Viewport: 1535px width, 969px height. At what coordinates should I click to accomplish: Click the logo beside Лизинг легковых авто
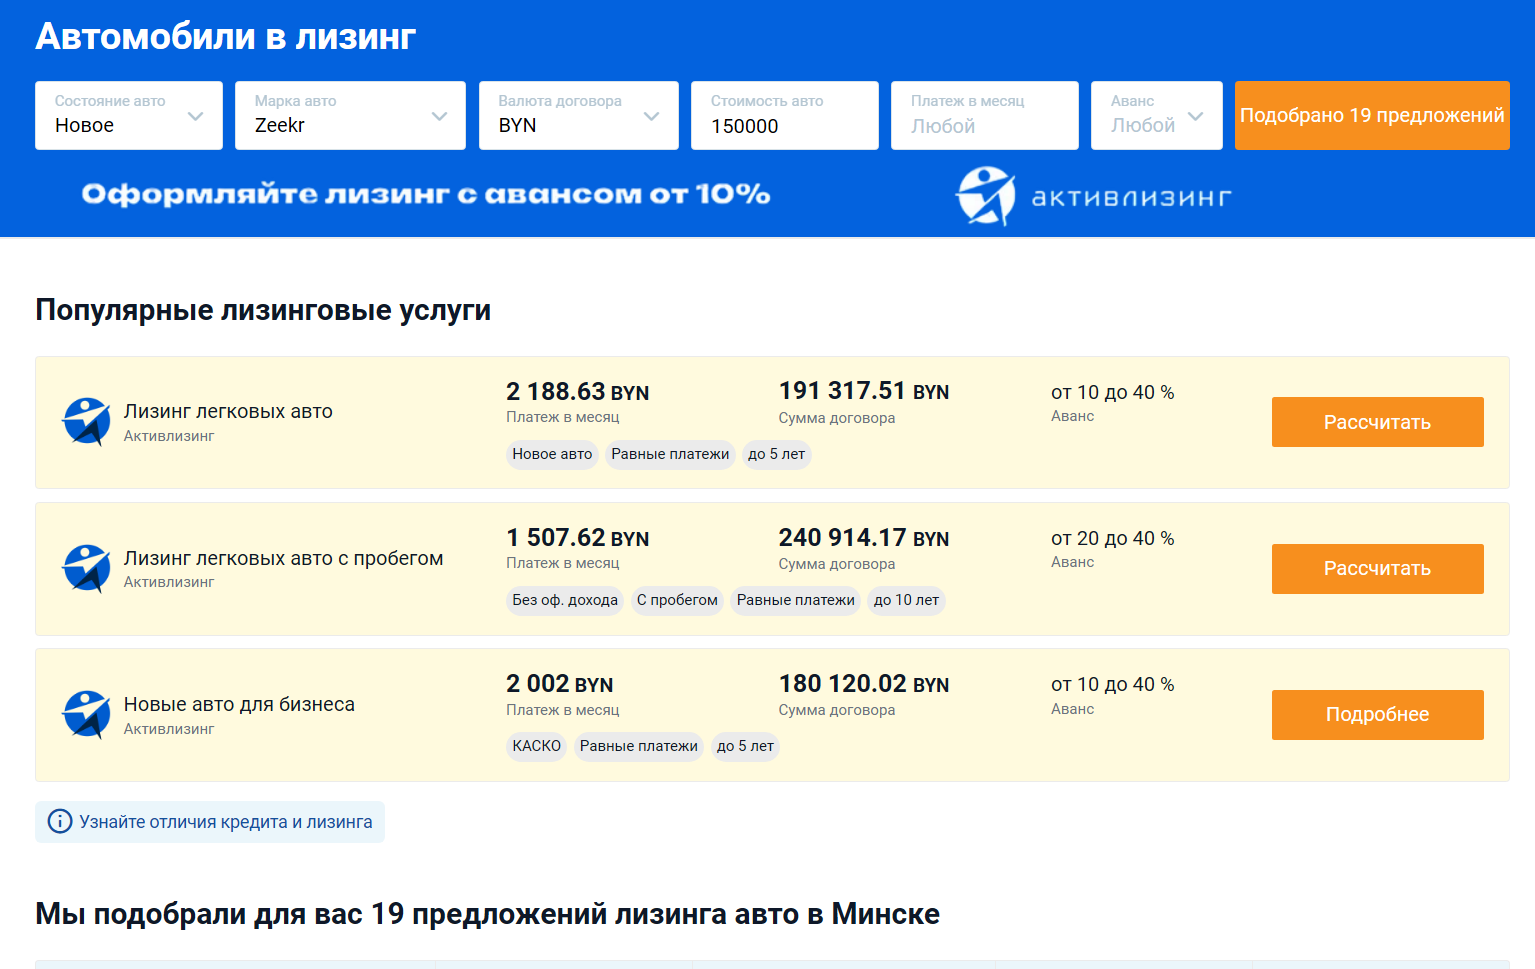(x=87, y=422)
